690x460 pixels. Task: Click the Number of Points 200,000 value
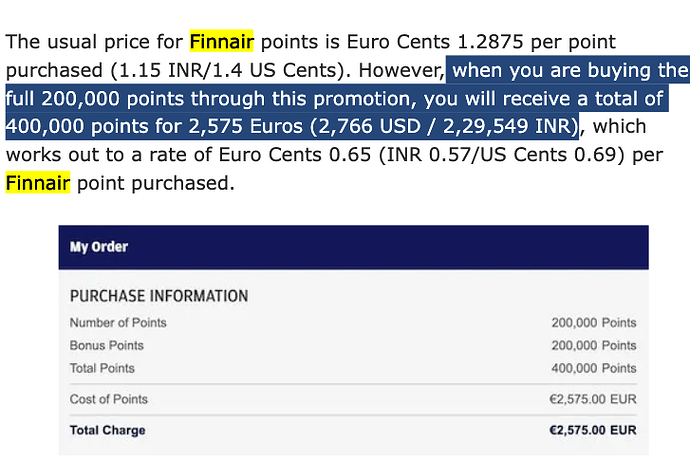pos(594,323)
